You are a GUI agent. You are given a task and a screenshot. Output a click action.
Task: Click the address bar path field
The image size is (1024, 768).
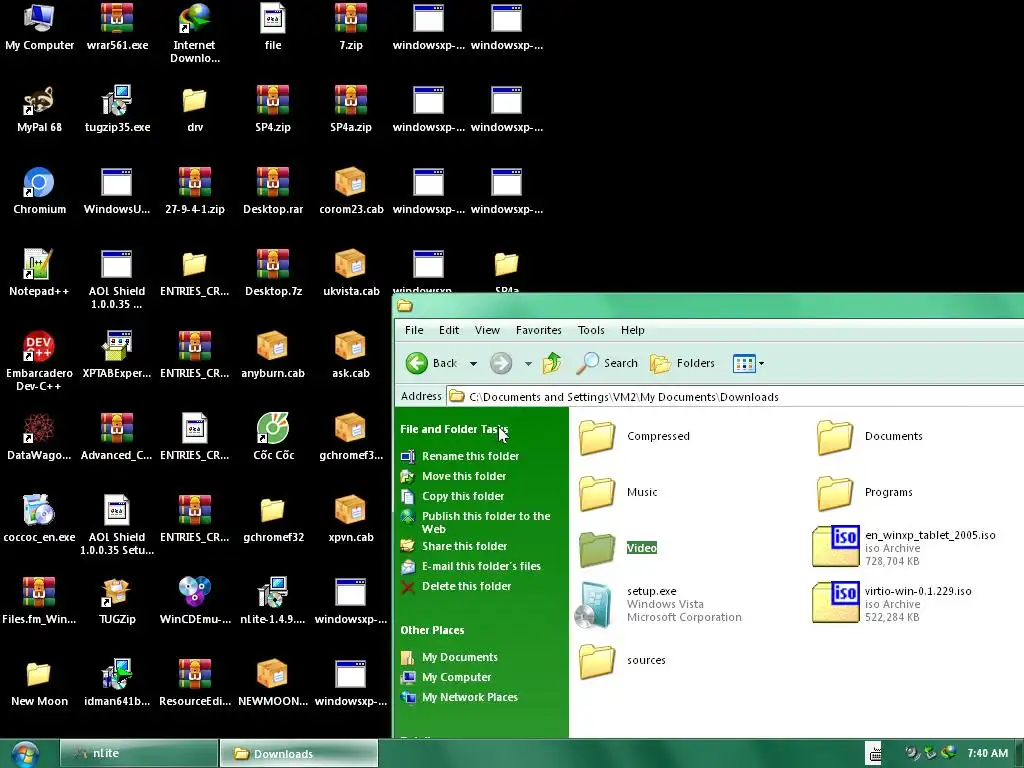pos(735,396)
